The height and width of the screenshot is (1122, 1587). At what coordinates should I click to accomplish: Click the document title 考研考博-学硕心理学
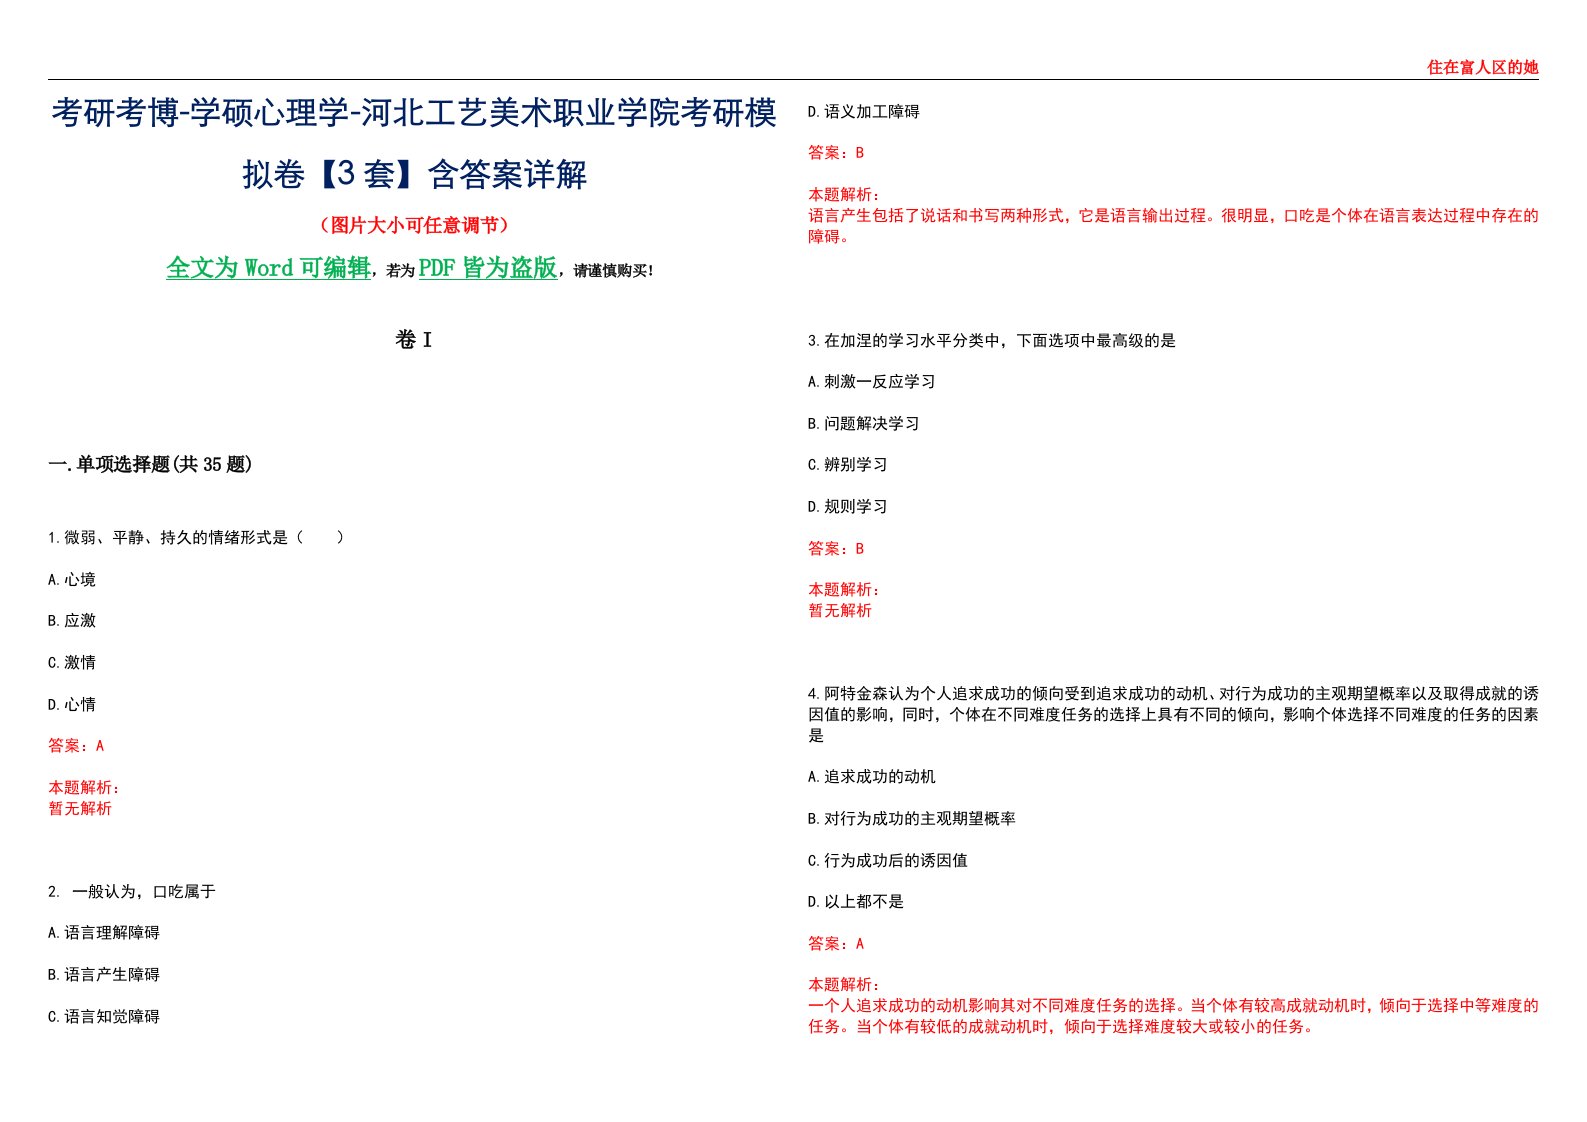(x=414, y=144)
